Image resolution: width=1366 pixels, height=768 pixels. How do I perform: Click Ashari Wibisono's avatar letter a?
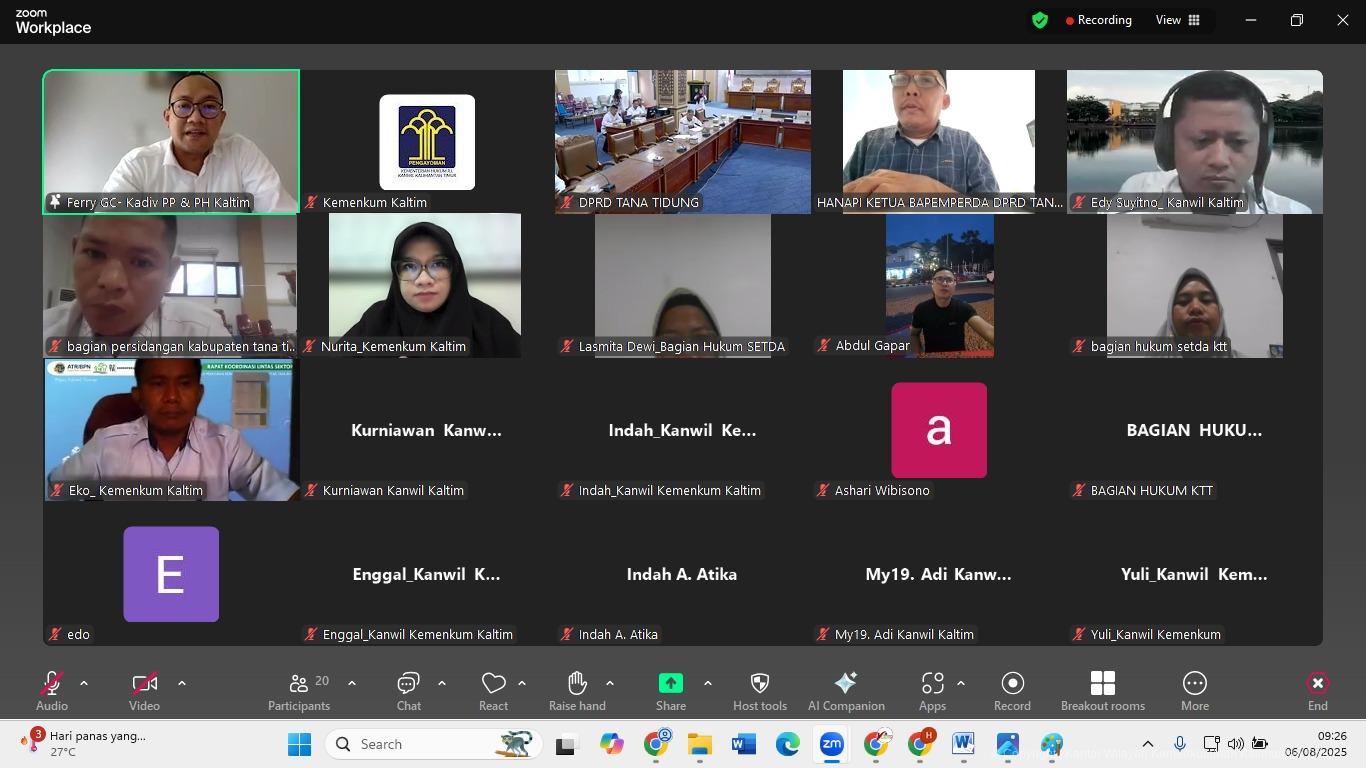[x=939, y=430]
